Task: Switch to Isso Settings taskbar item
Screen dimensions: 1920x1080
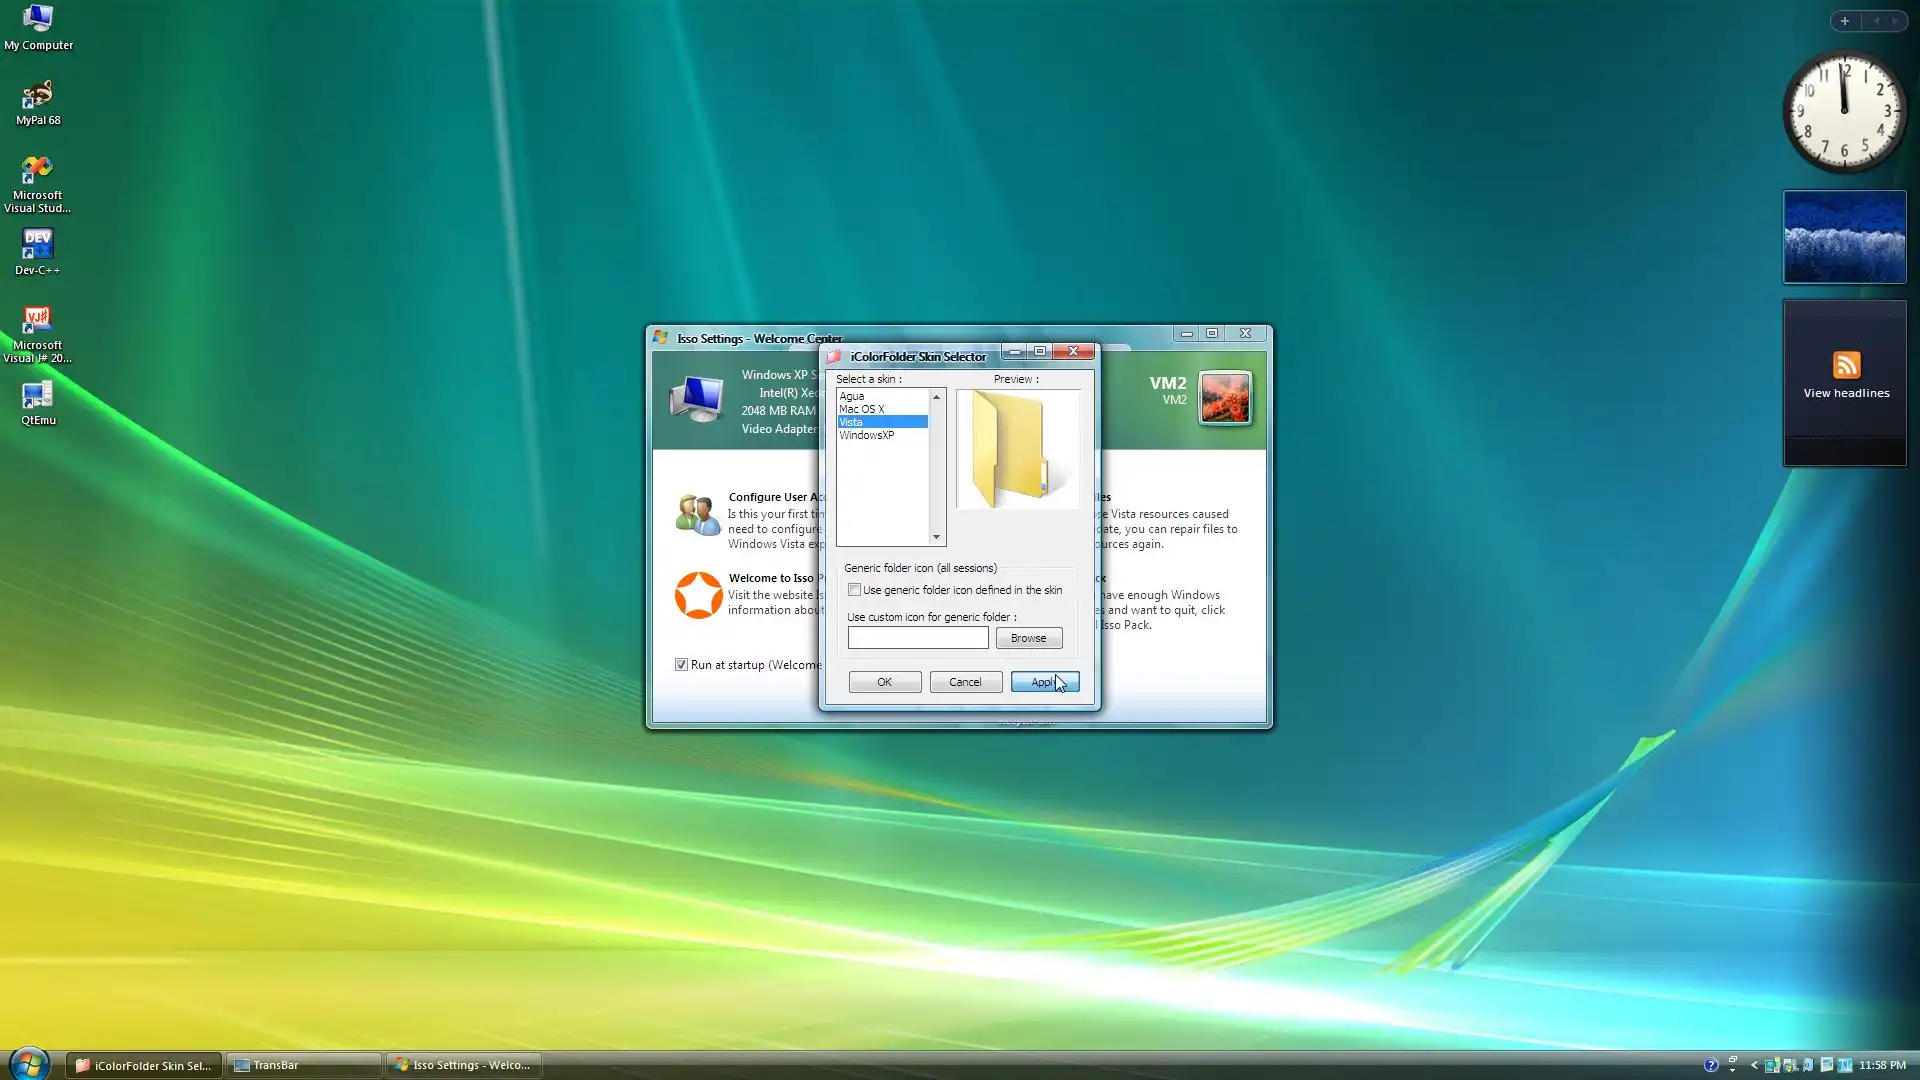Action: pyautogui.click(x=465, y=1065)
